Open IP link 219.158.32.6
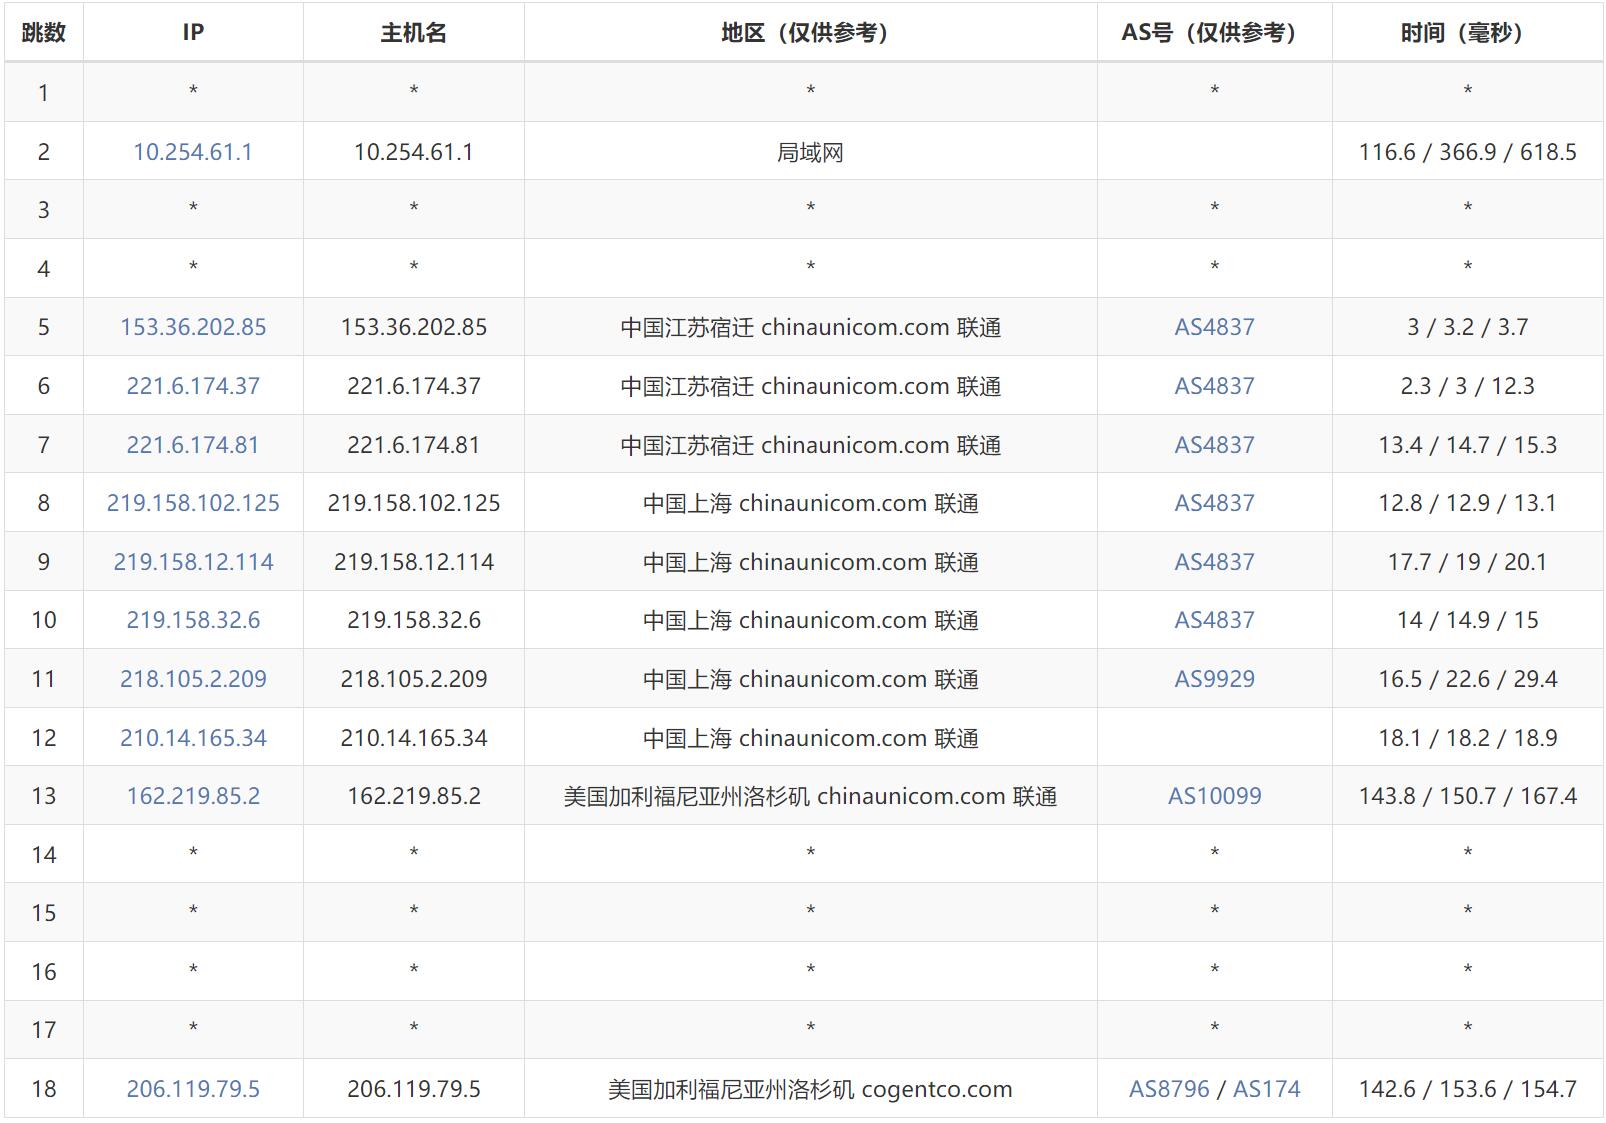This screenshot has width=1606, height=1123. [x=193, y=620]
